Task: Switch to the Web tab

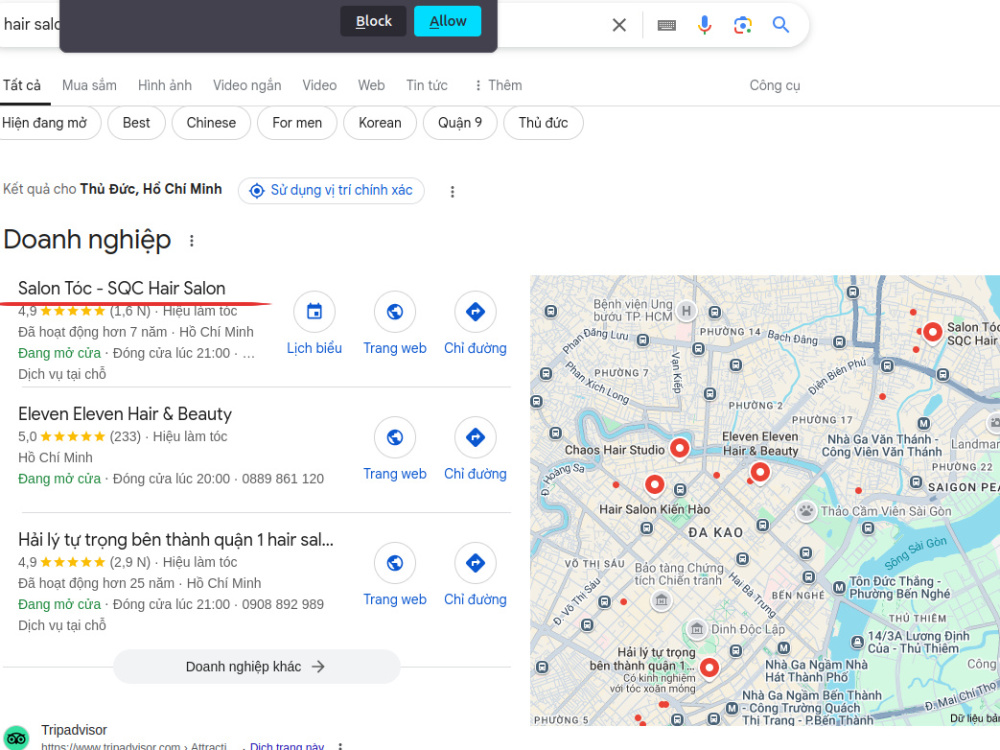Action: click(x=371, y=85)
